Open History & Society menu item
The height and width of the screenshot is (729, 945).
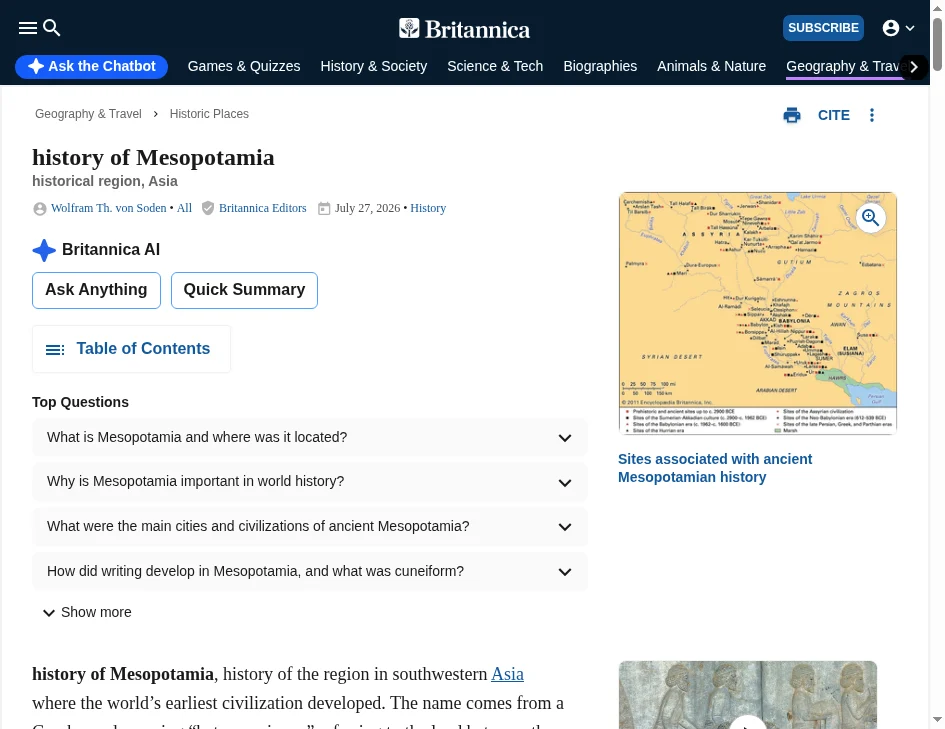coord(374,66)
